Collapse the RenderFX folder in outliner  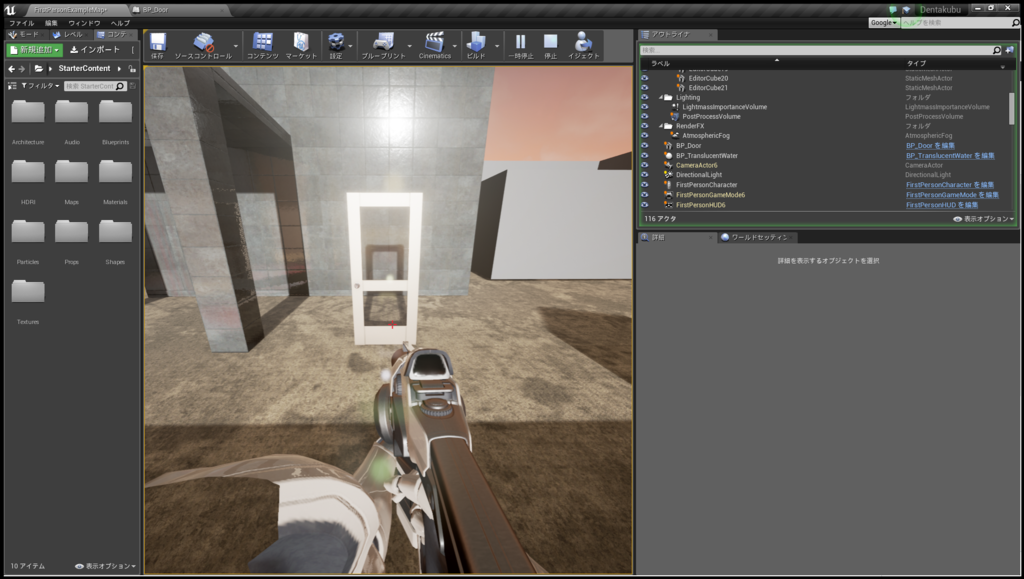(661, 126)
